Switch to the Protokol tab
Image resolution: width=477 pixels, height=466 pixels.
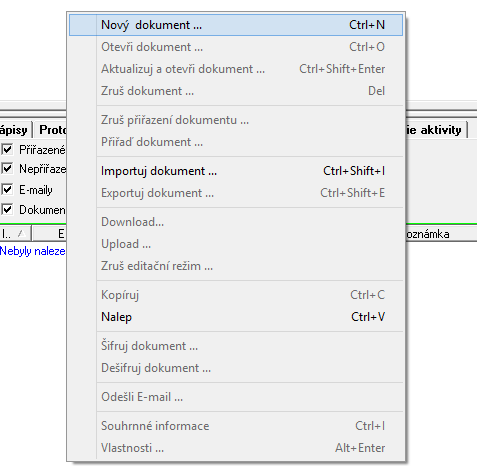(52, 130)
